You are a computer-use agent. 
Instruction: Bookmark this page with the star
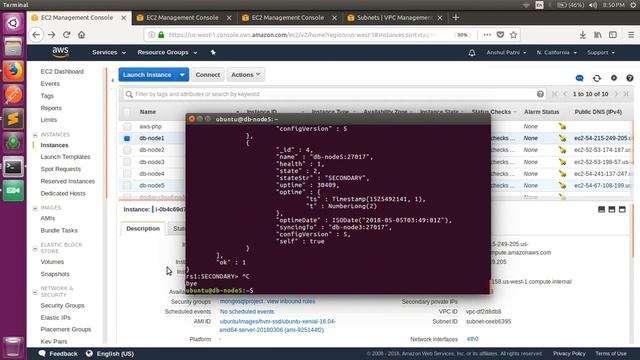513,35
